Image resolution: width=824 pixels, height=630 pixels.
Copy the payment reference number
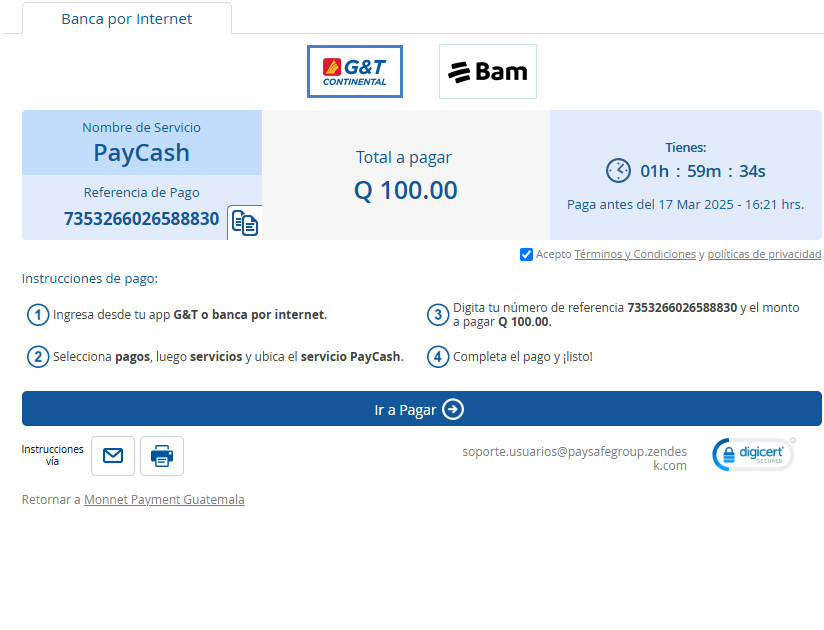244,223
